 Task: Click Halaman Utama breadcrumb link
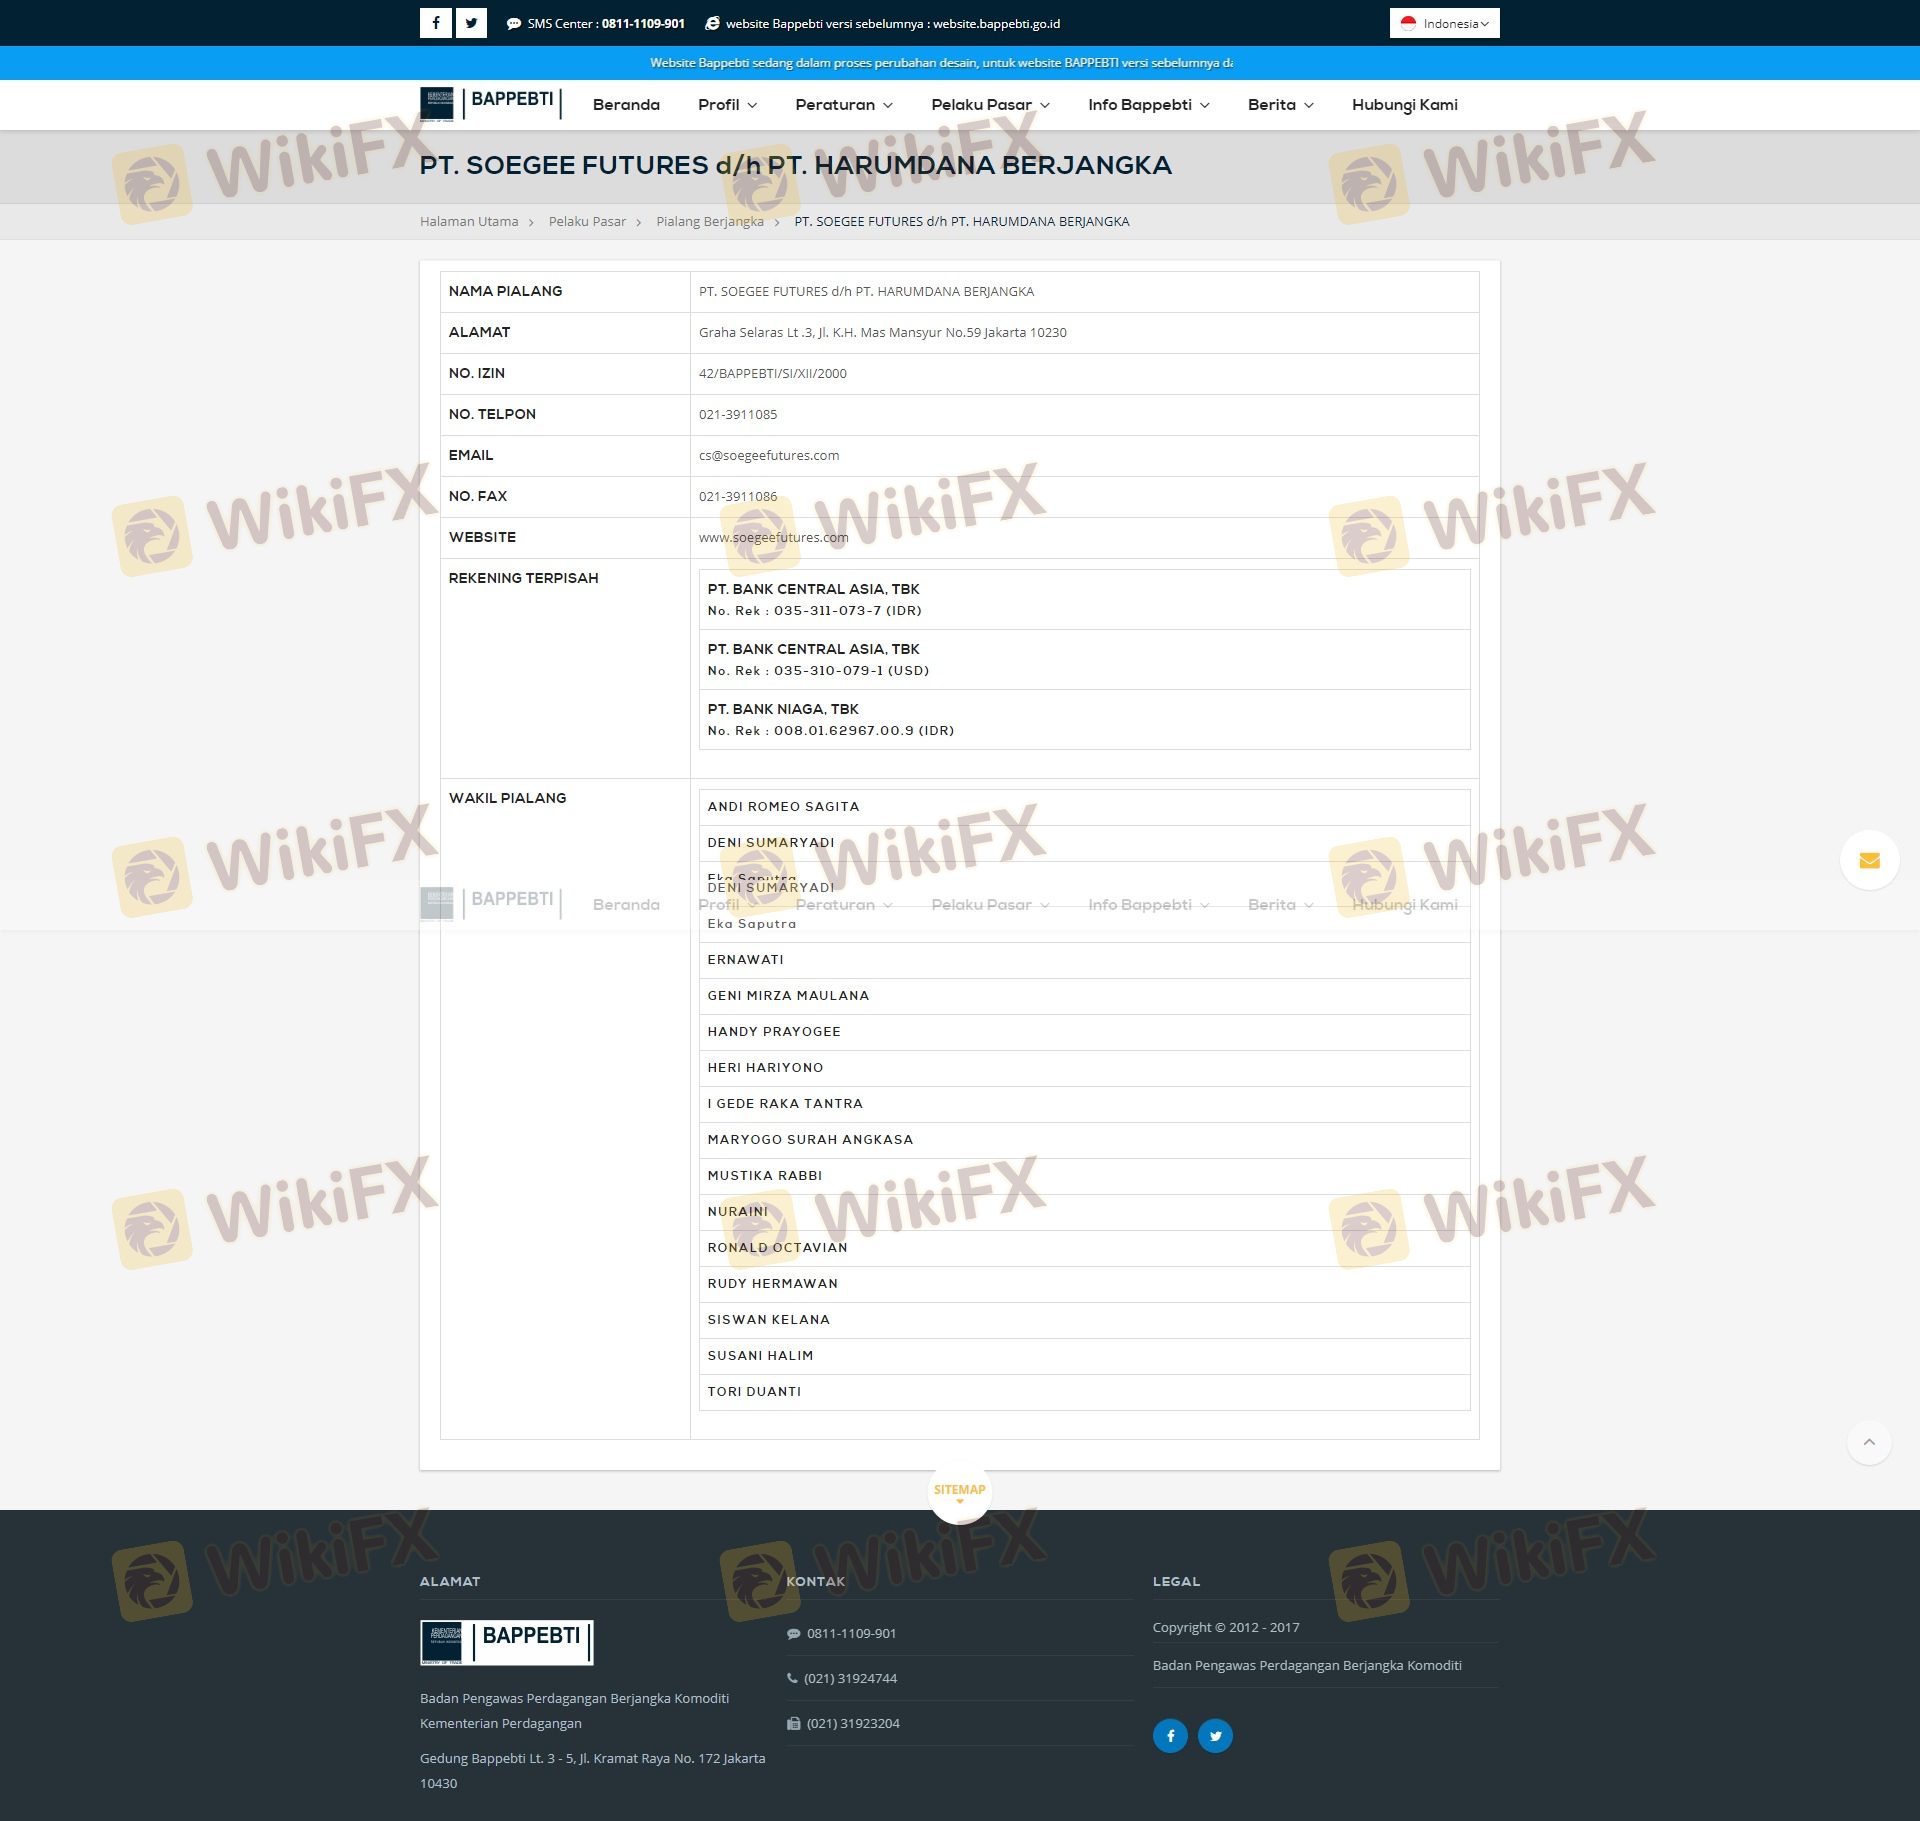(x=469, y=222)
